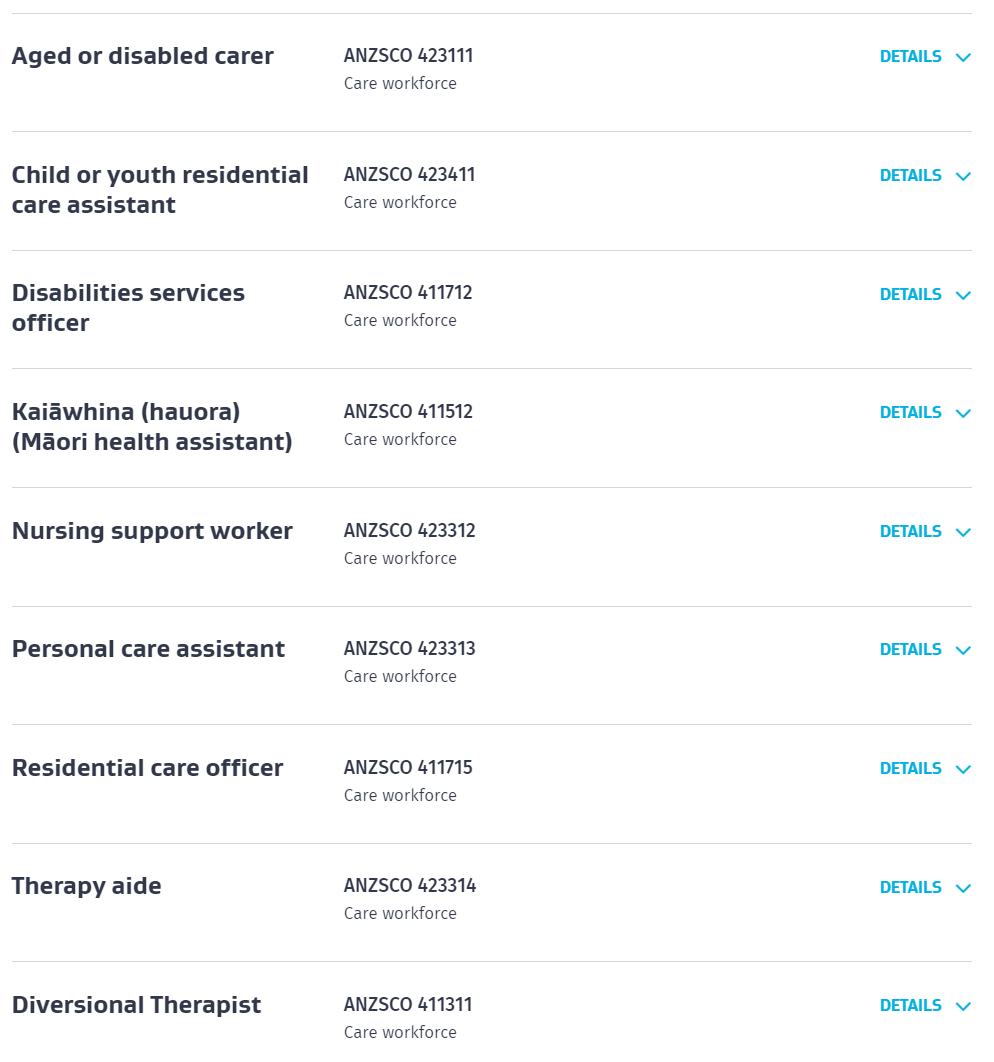Click the Therapy aide chevron arrow
The image size is (994, 1062).
tap(963, 889)
